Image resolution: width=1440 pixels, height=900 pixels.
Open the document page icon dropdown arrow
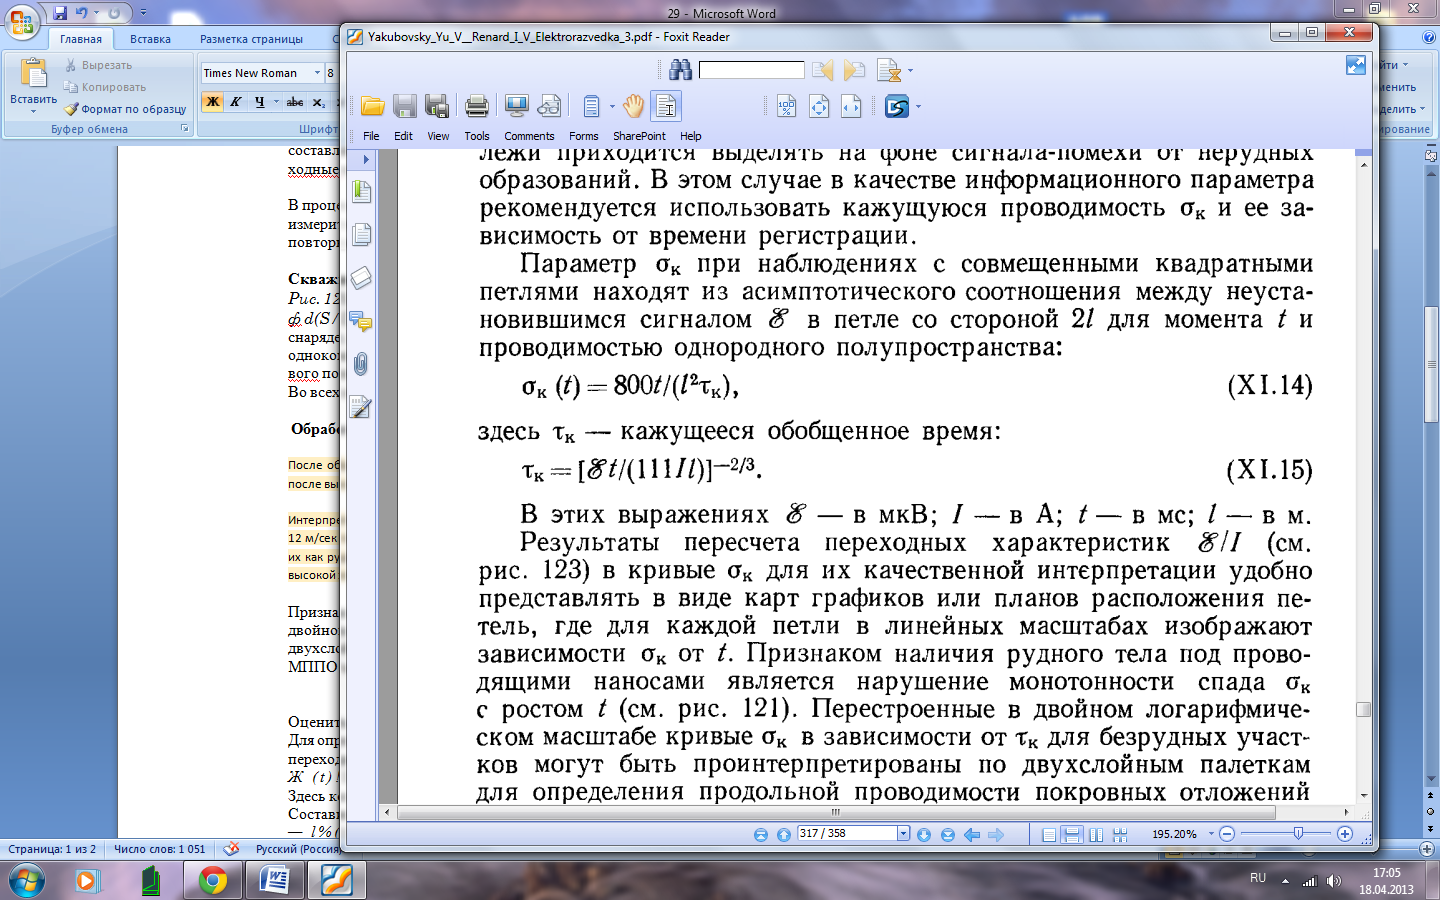click(612, 106)
